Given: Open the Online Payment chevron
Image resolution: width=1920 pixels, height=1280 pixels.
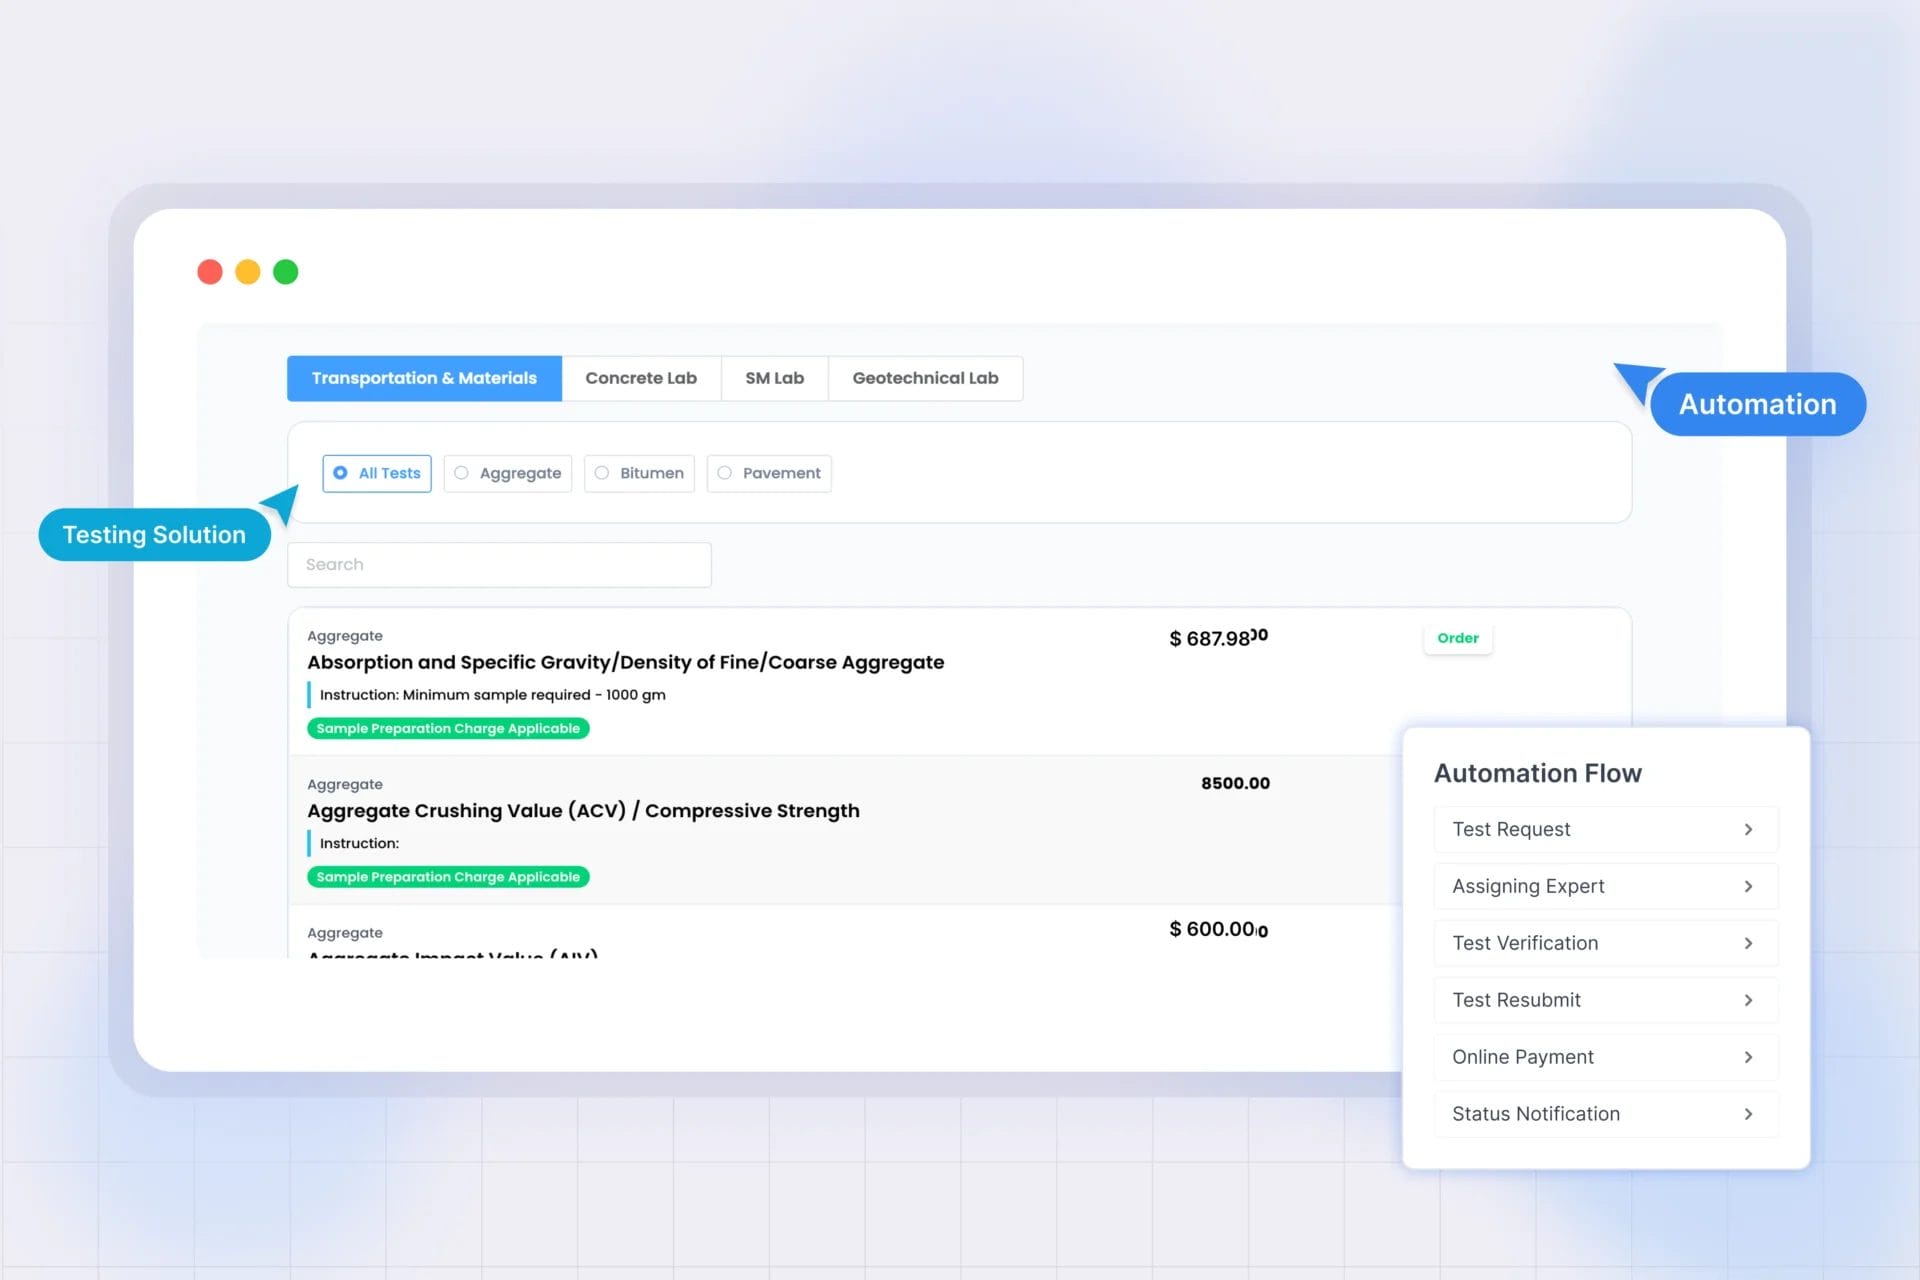Looking at the screenshot, I should coord(1748,1057).
